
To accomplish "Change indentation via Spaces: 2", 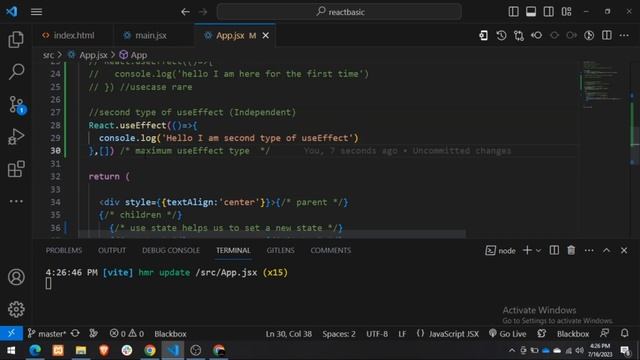I will coord(339,333).
